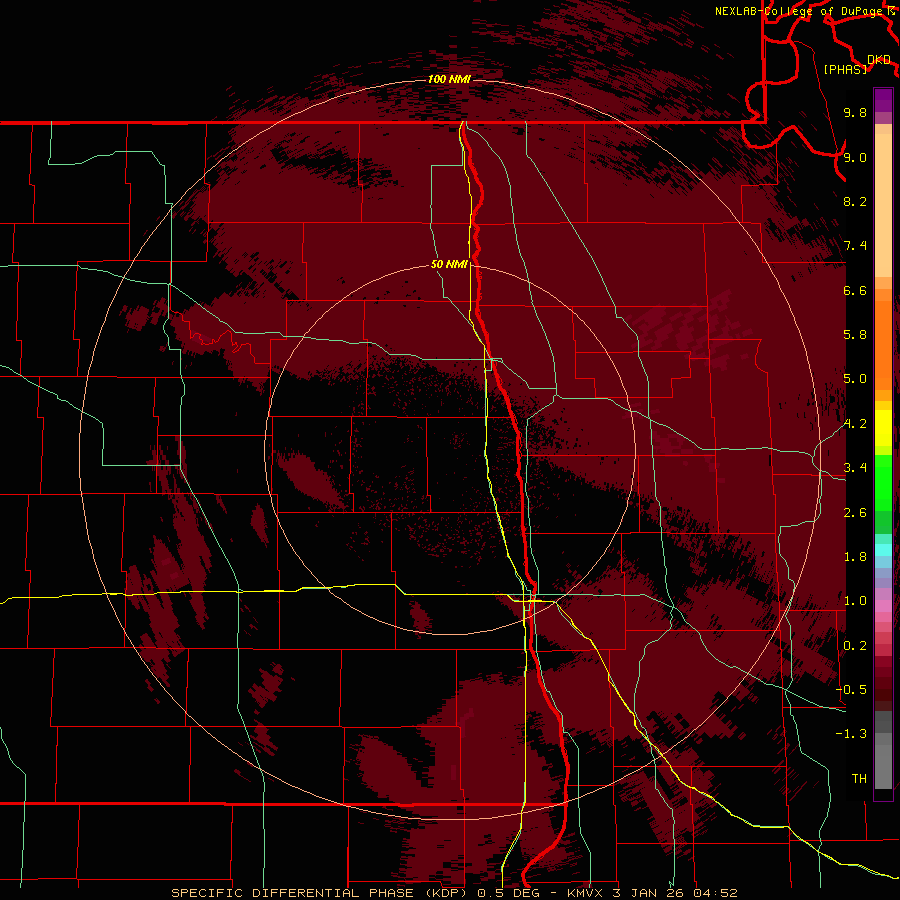Click the -1.3 scale value
900x900 pixels.
pyautogui.click(x=851, y=734)
